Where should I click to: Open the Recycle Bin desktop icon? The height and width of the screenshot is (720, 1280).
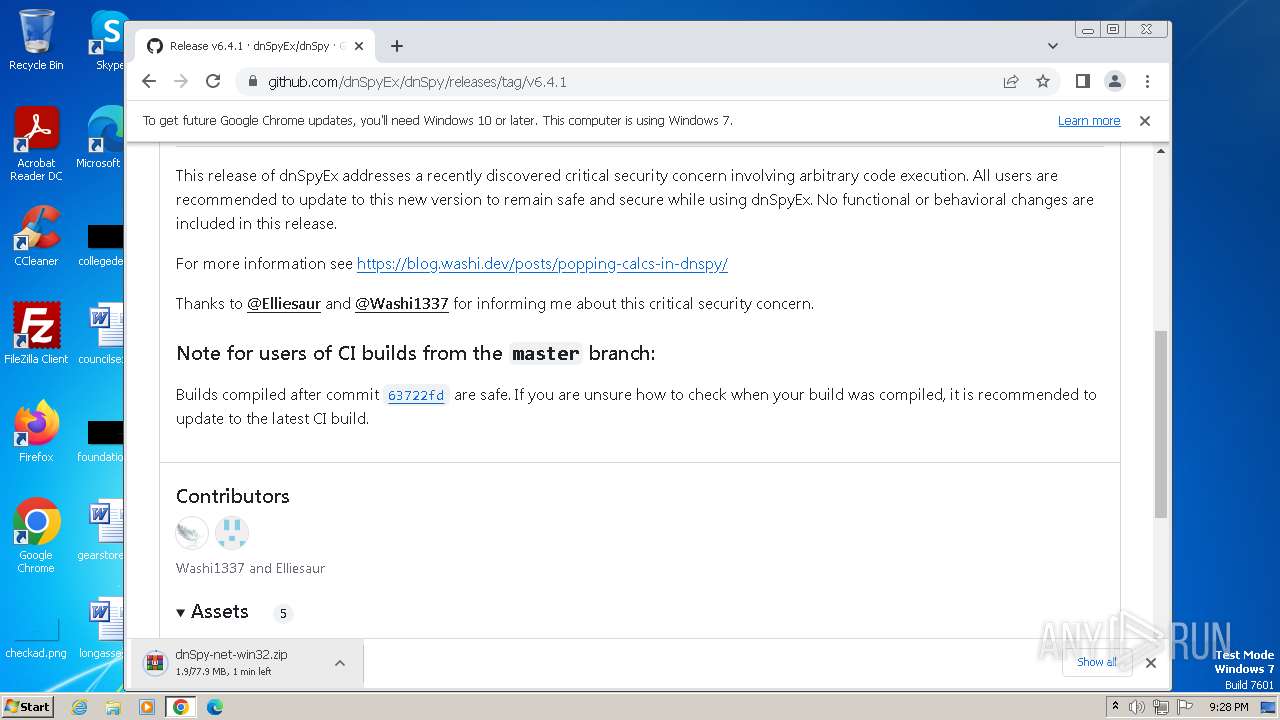36,40
